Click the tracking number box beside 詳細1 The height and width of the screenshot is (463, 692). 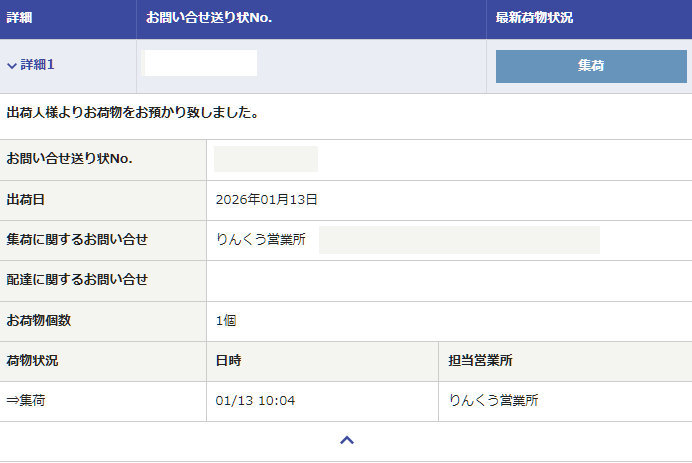point(200,63)
